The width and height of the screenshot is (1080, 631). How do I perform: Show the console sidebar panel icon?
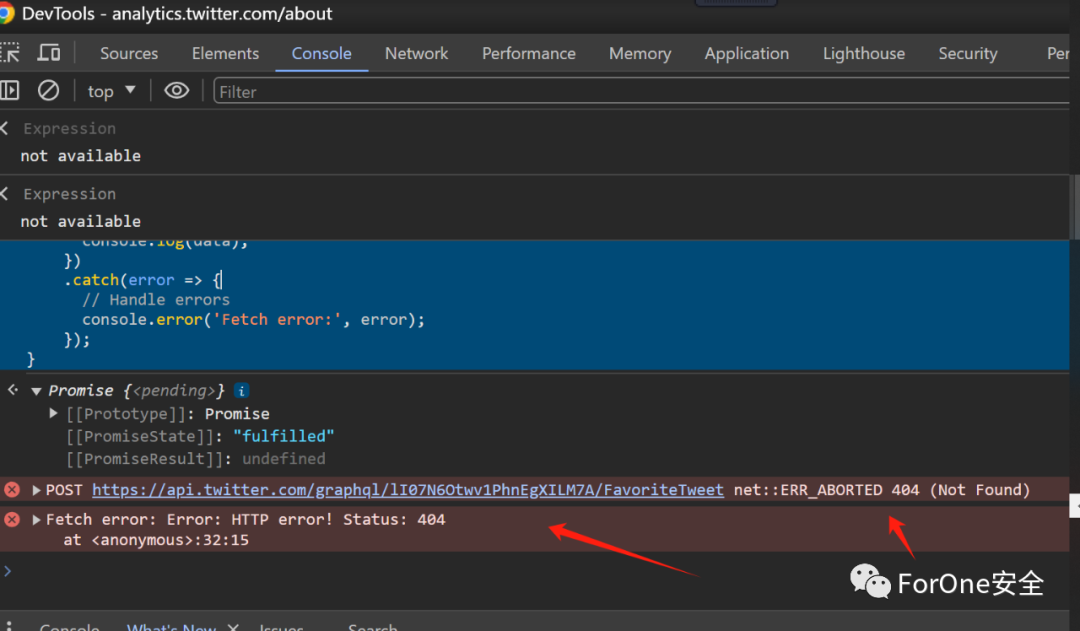[x=10, y=90]
